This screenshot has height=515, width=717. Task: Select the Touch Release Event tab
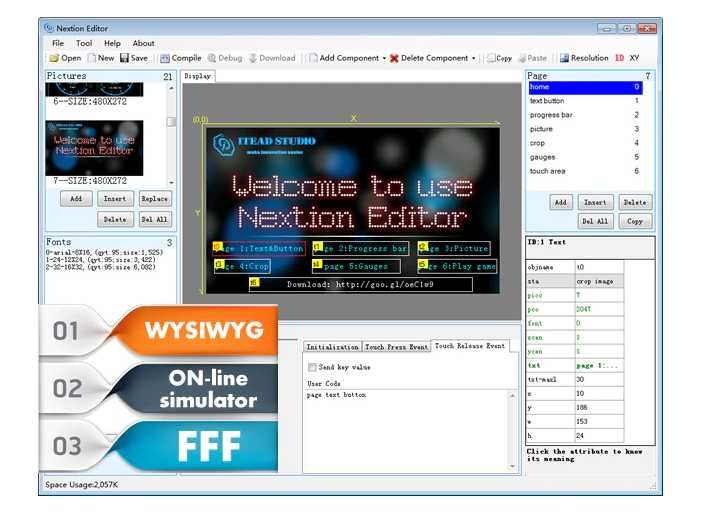470,346
